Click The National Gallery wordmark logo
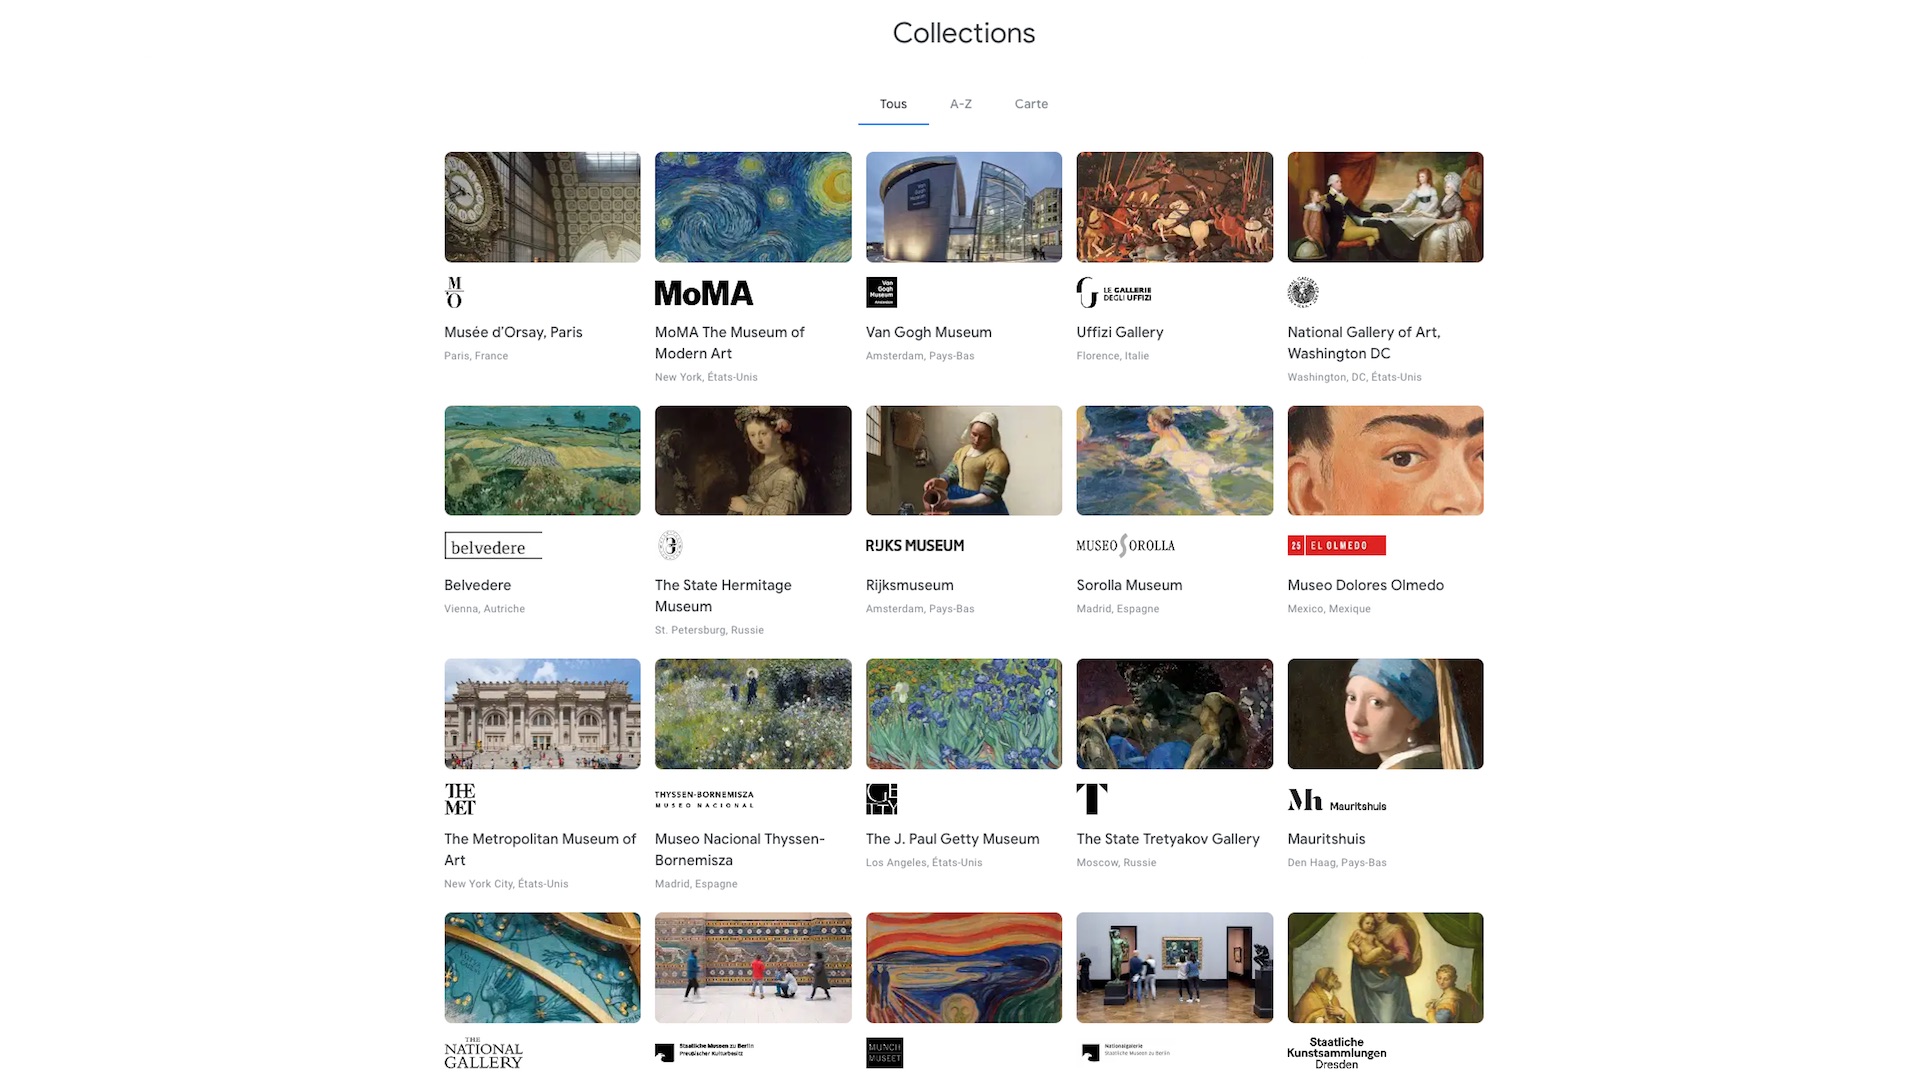Viewport: 1920px width, 1080px height. point(484,1053)
